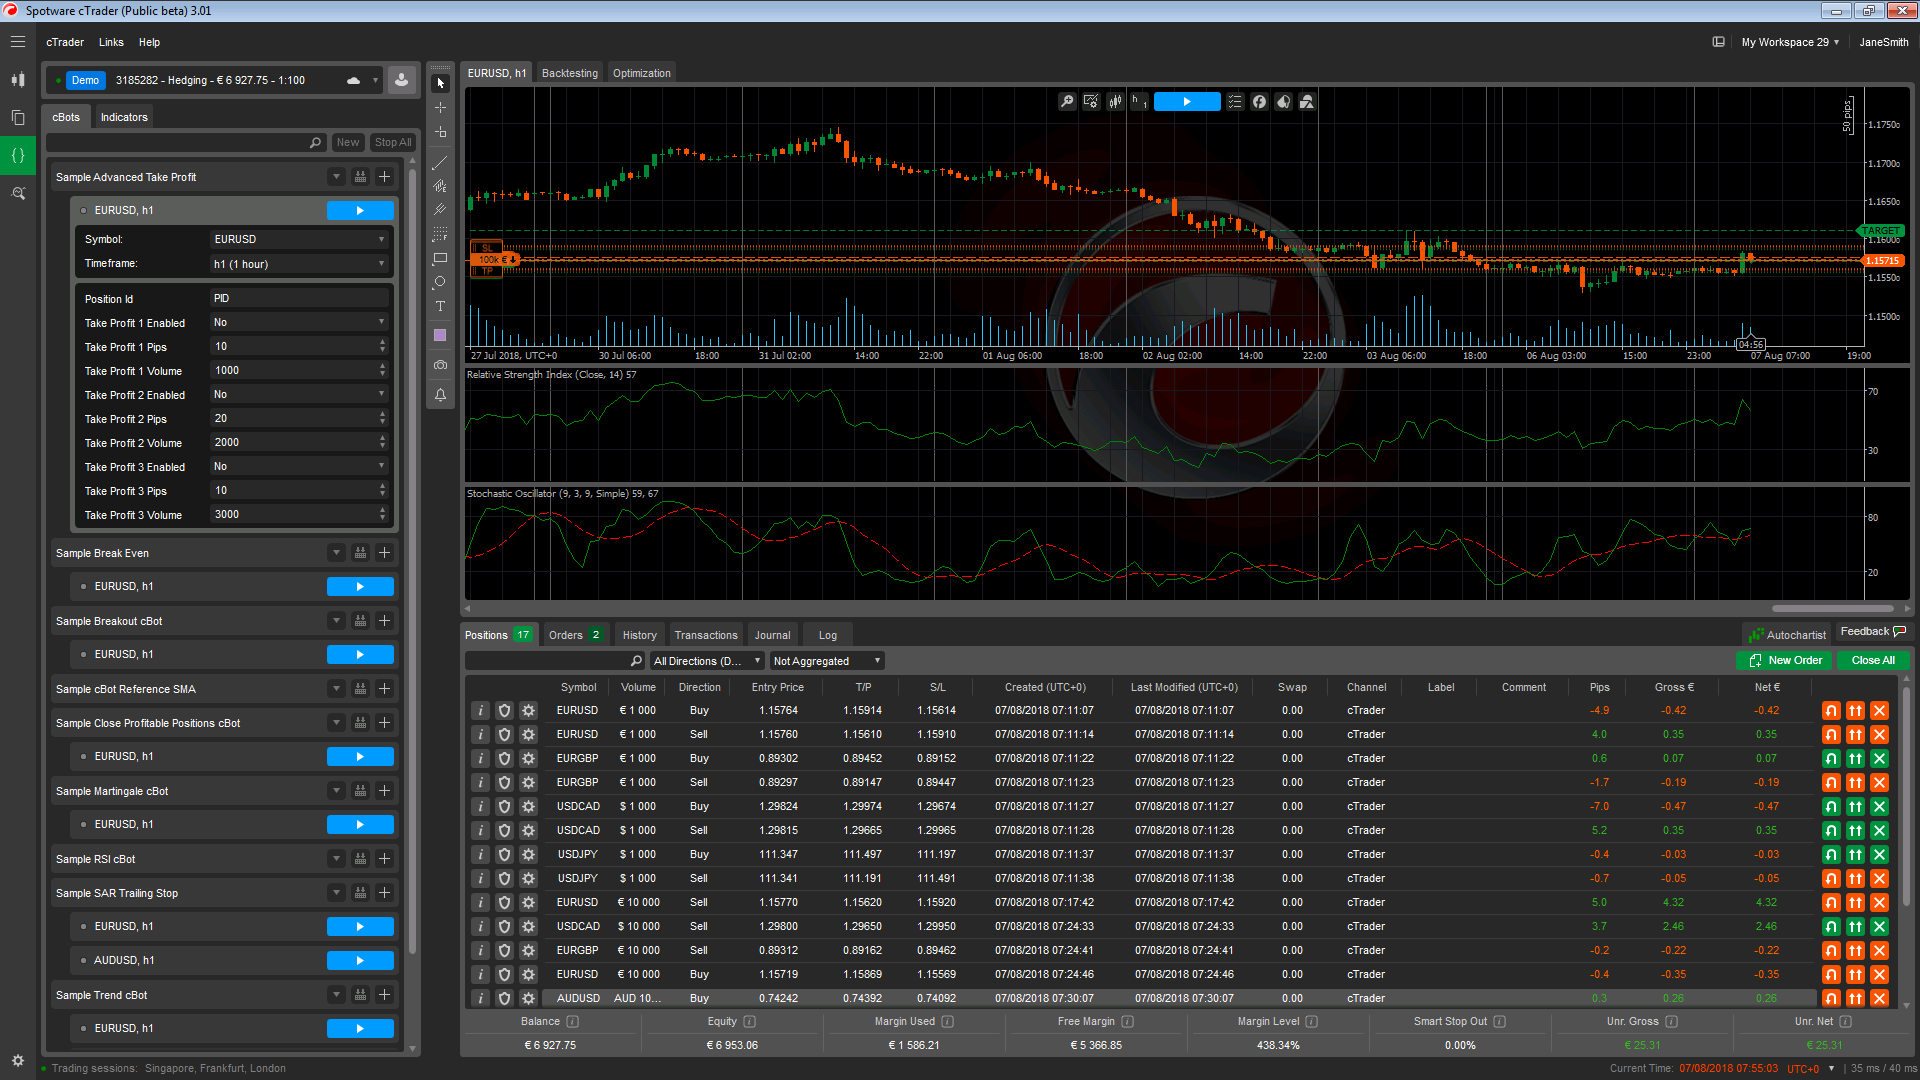Start the Sample Breakout cBot EURUSD instance
Viewport: 1920px width, 1080px height.
360,655
